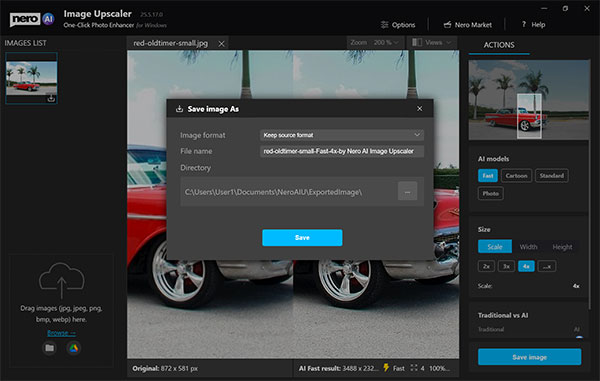Minimize the Nero window

coord(544,8)
